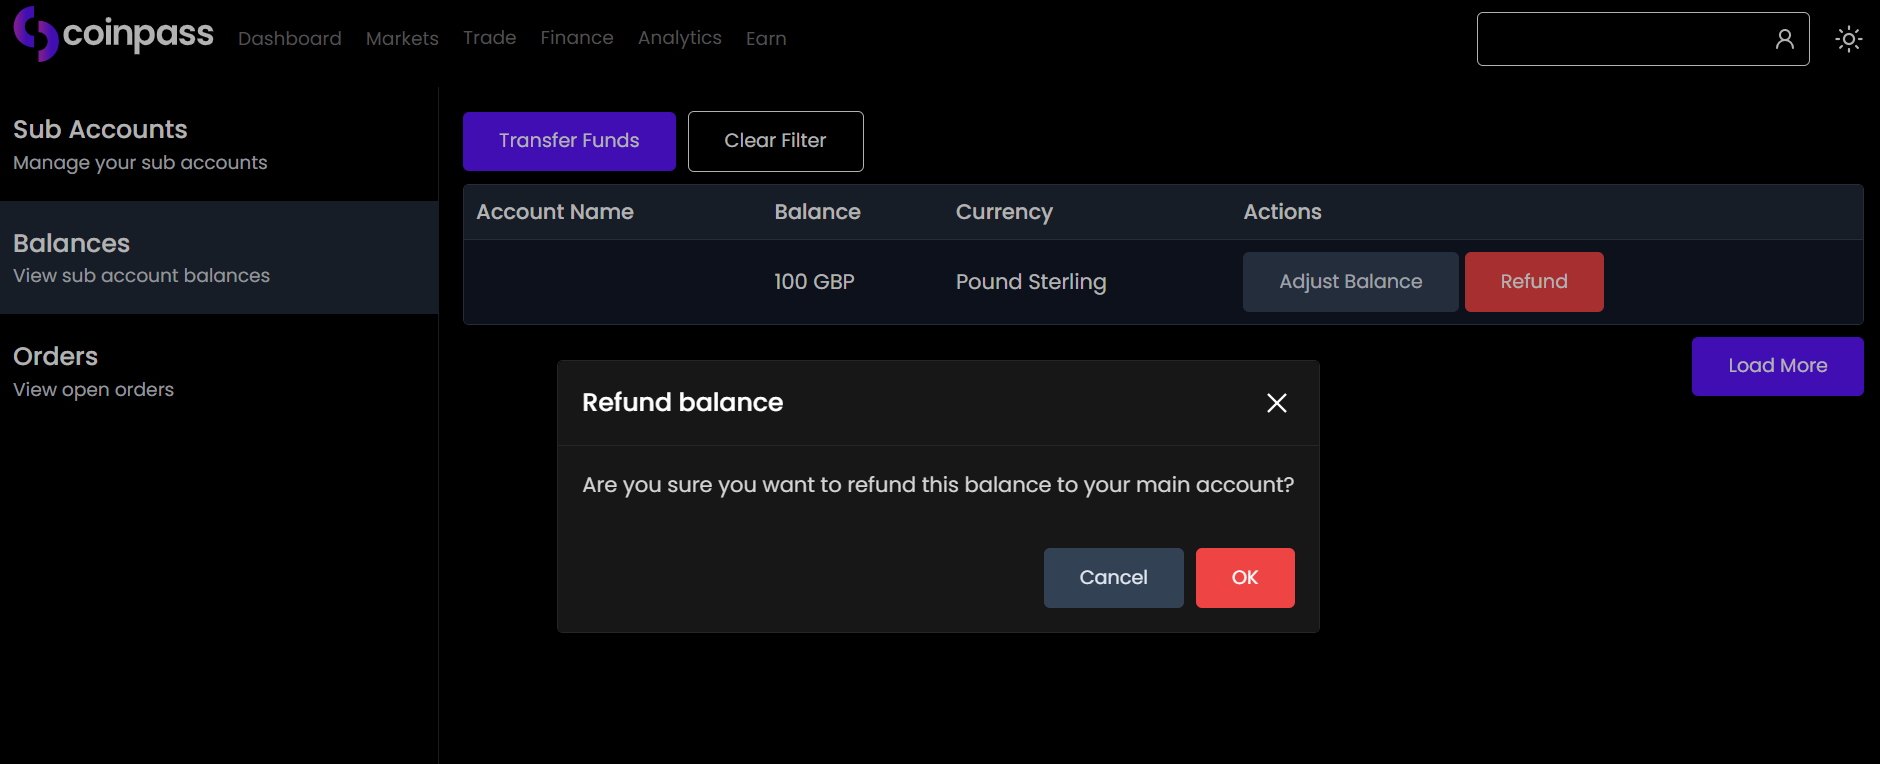Select Trade from the top navigation
This screenshot has height=764, width=1880.
point(489,37)
